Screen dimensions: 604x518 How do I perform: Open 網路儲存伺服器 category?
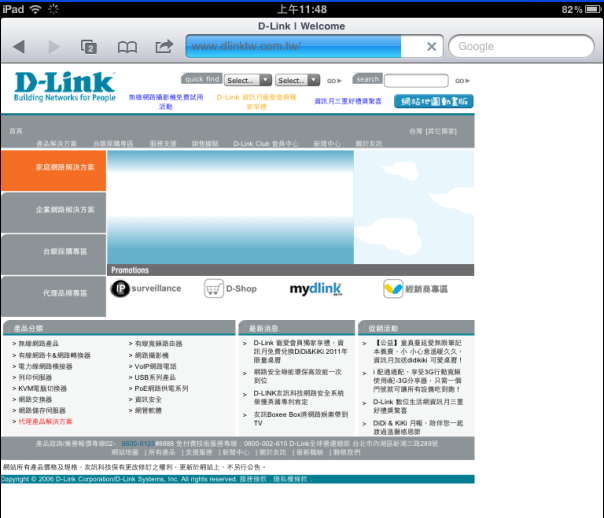click(x=42, y=411)
